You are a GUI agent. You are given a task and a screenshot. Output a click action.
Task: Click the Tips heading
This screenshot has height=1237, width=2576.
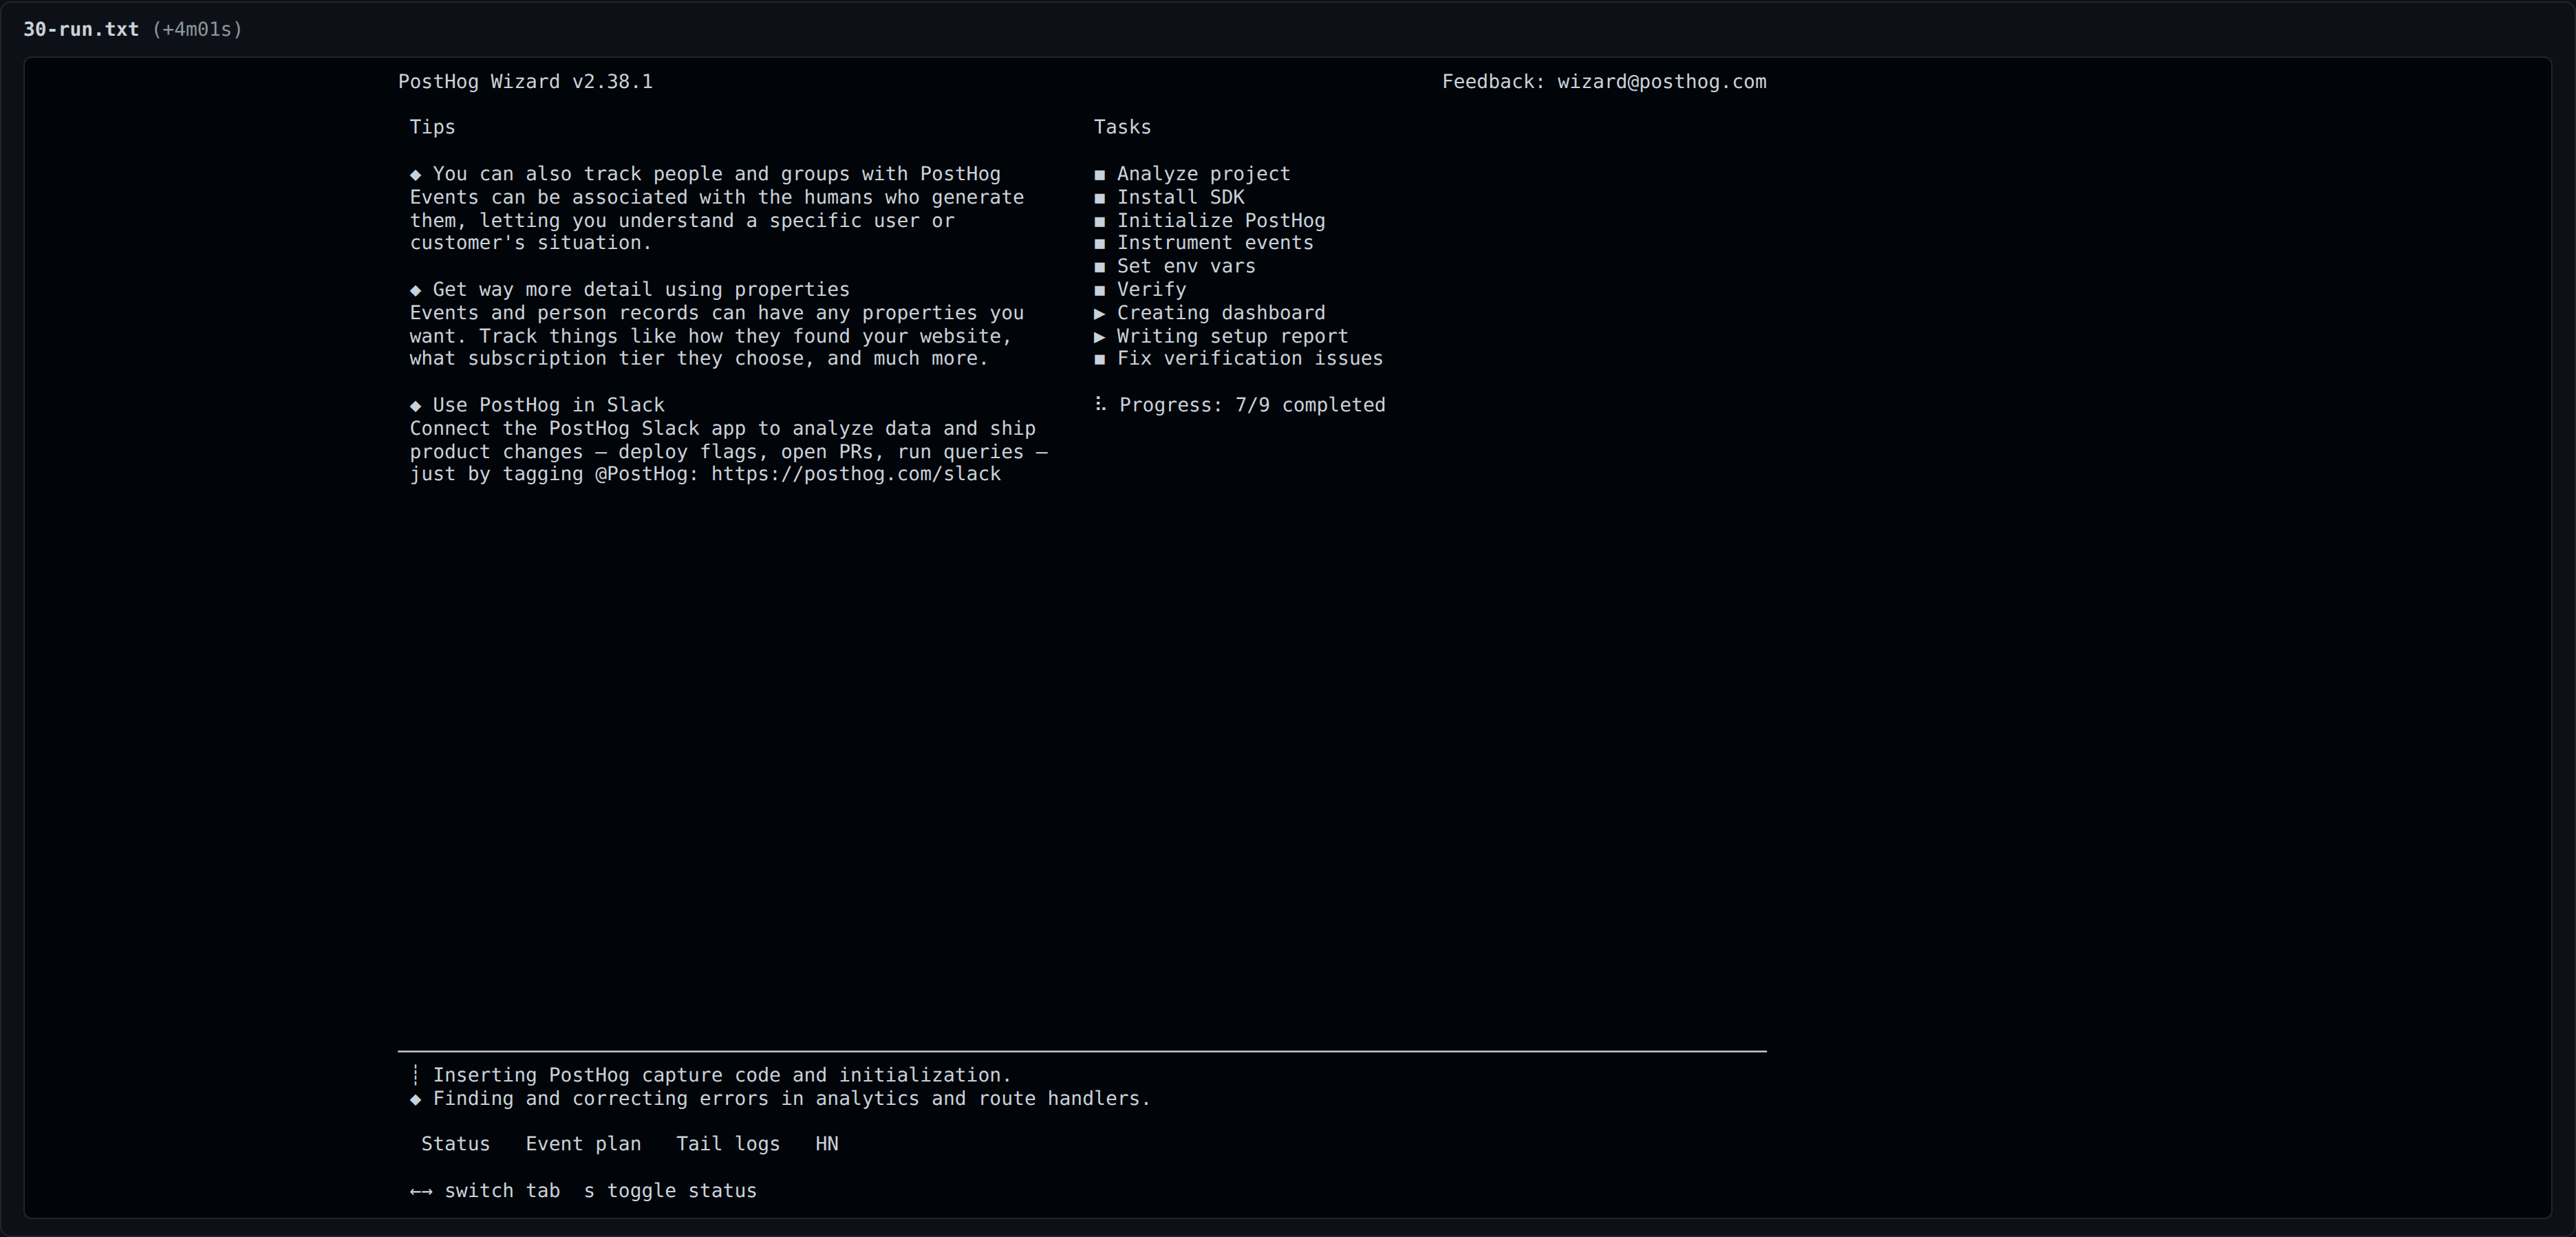tap(432, 127)
